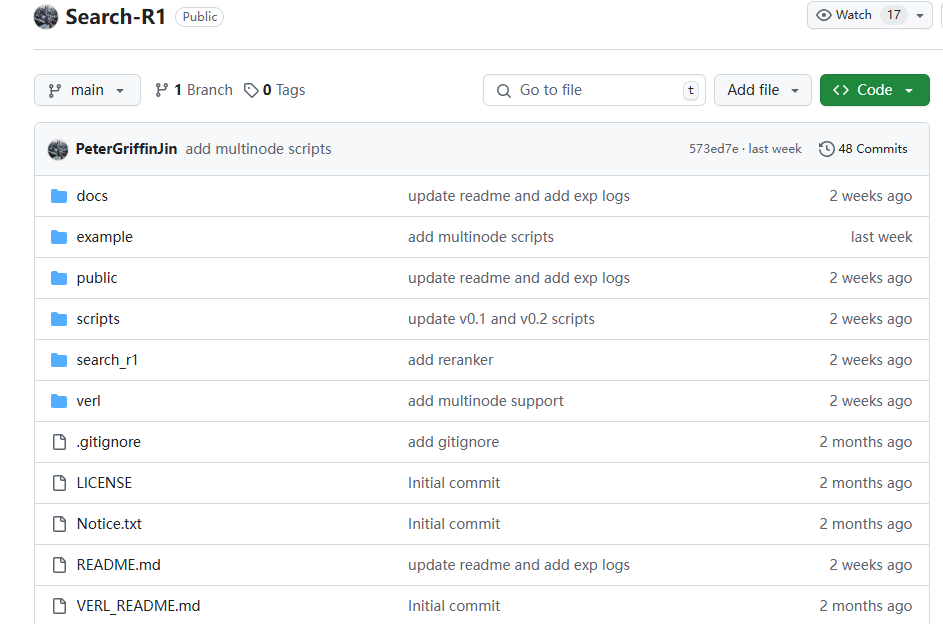Click the commit history clock icon
Image resolution: width=943 pixels, height=624 pixels.
[826, 149]
